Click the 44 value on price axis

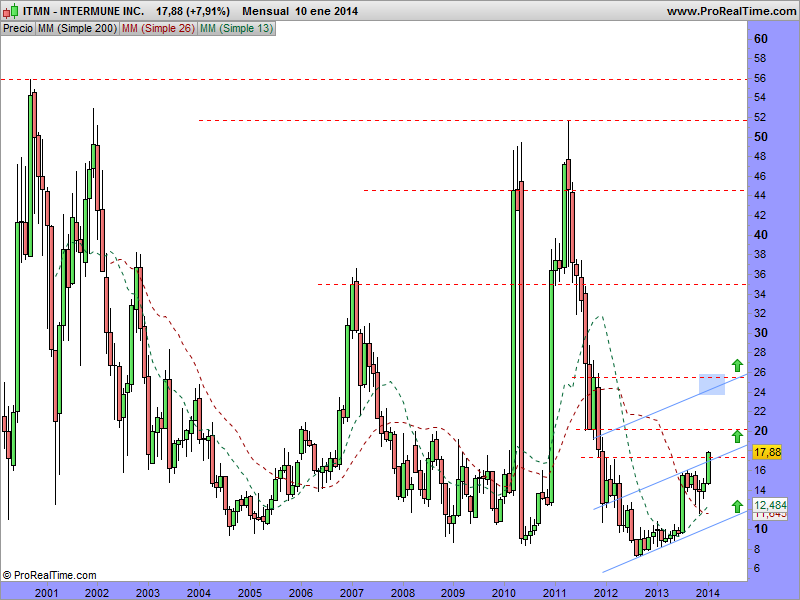tap(760, 195)
